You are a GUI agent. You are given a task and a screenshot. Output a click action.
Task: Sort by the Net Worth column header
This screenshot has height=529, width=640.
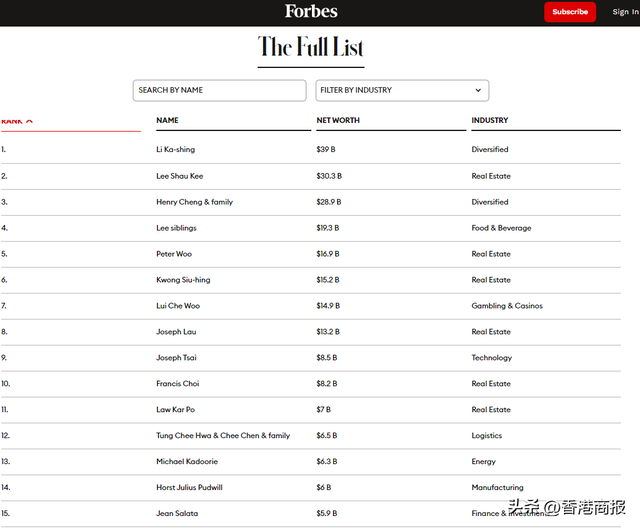tap(338, 120)
